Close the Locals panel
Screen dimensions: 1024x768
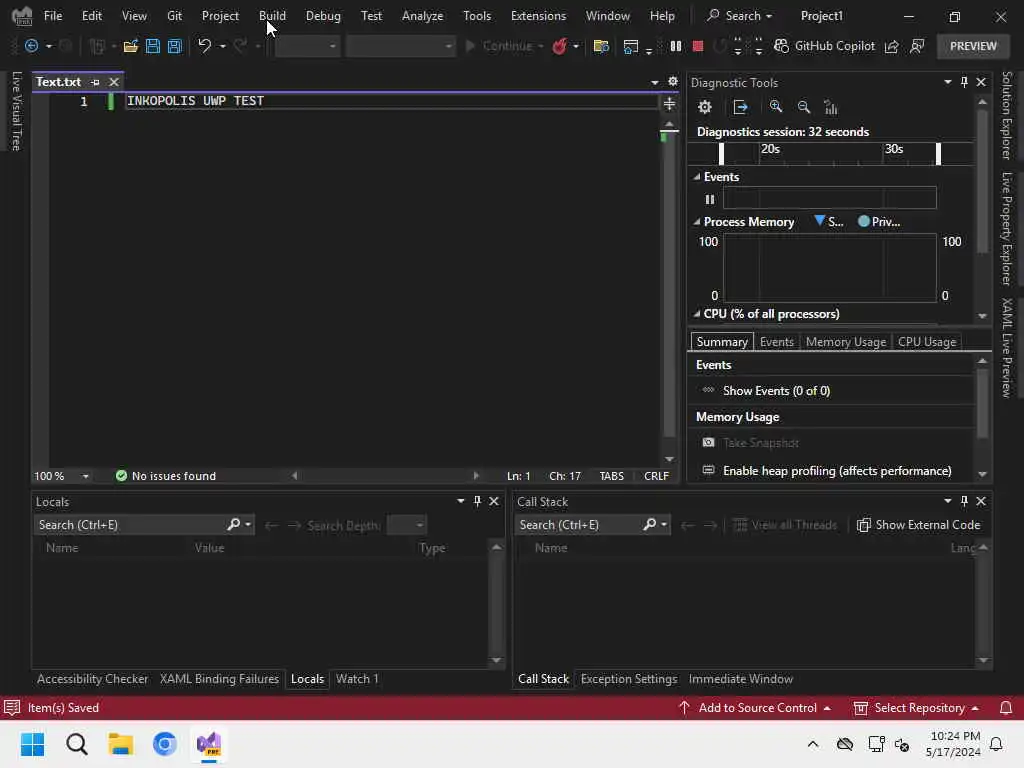[494, 501]
